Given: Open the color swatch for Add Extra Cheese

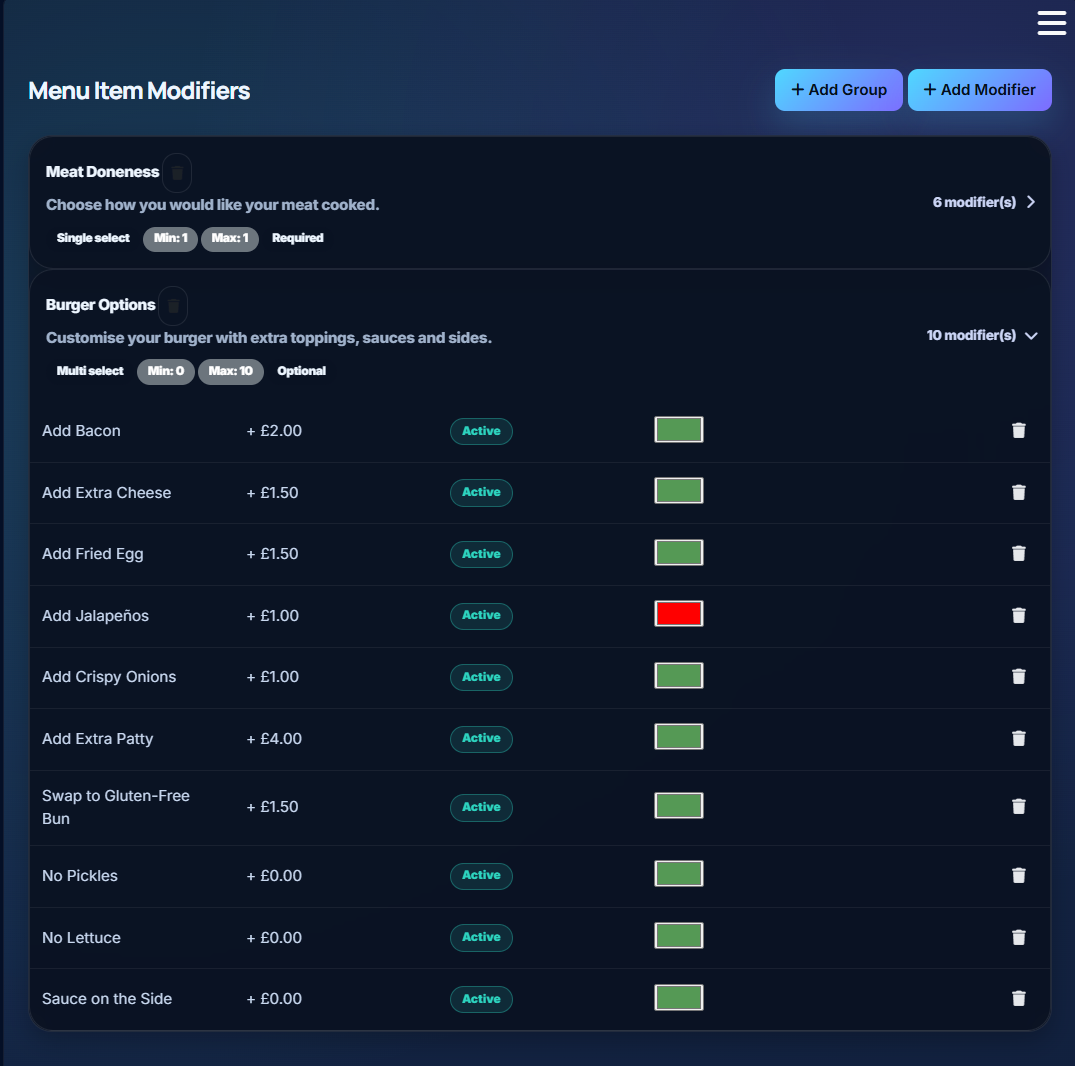Looking at the screenshot, I should 679,491.
